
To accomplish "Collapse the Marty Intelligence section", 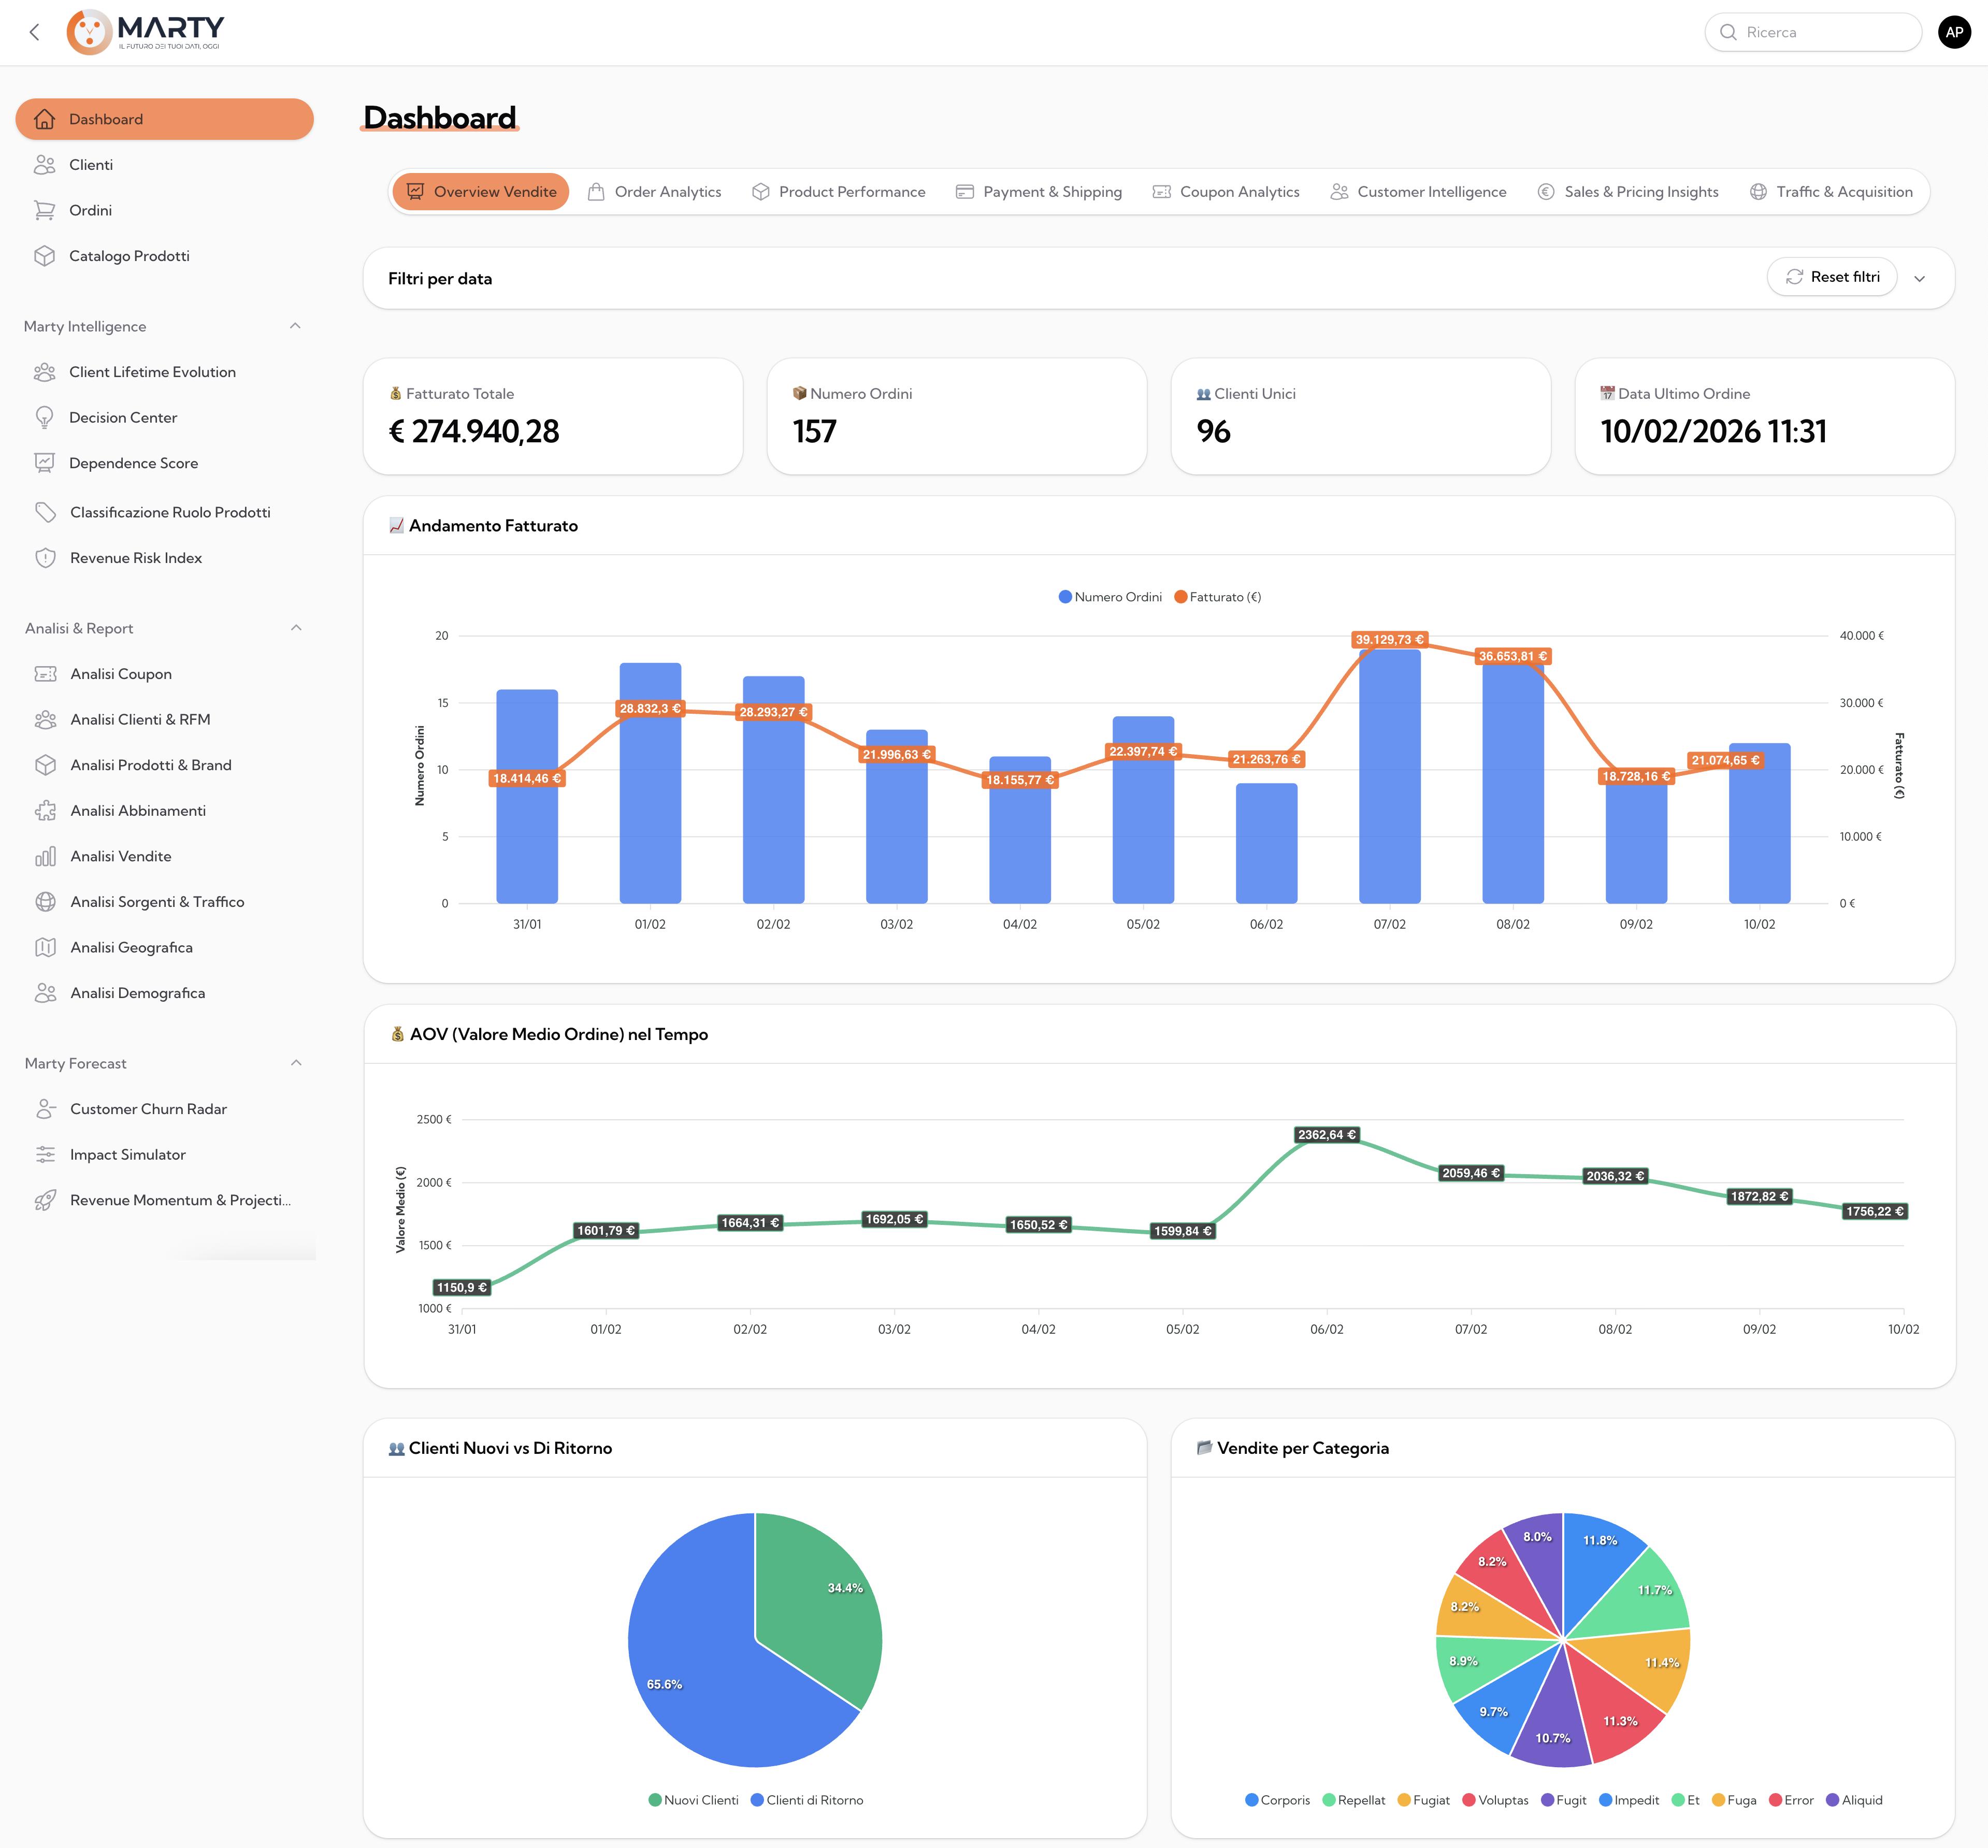I will point(295,326).
